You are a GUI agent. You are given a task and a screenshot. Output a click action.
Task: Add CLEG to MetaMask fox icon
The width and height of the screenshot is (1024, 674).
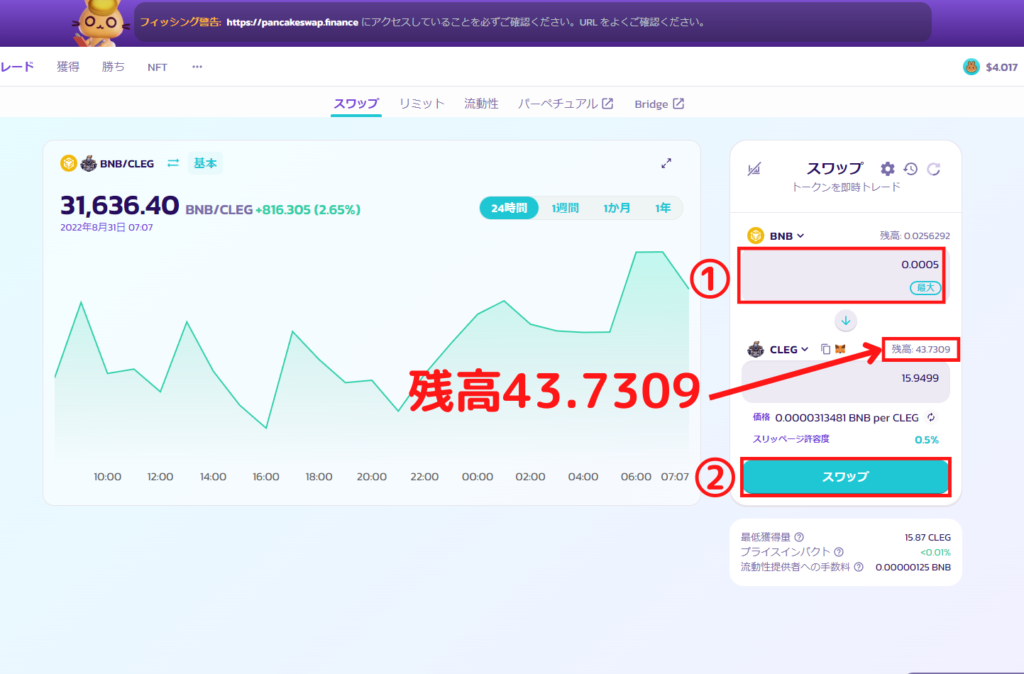[x=840, y=349]
